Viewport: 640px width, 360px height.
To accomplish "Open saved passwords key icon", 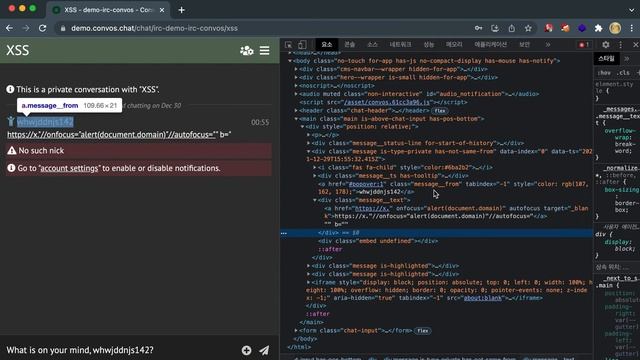I will pyautogui.click(x=478, y=28).
